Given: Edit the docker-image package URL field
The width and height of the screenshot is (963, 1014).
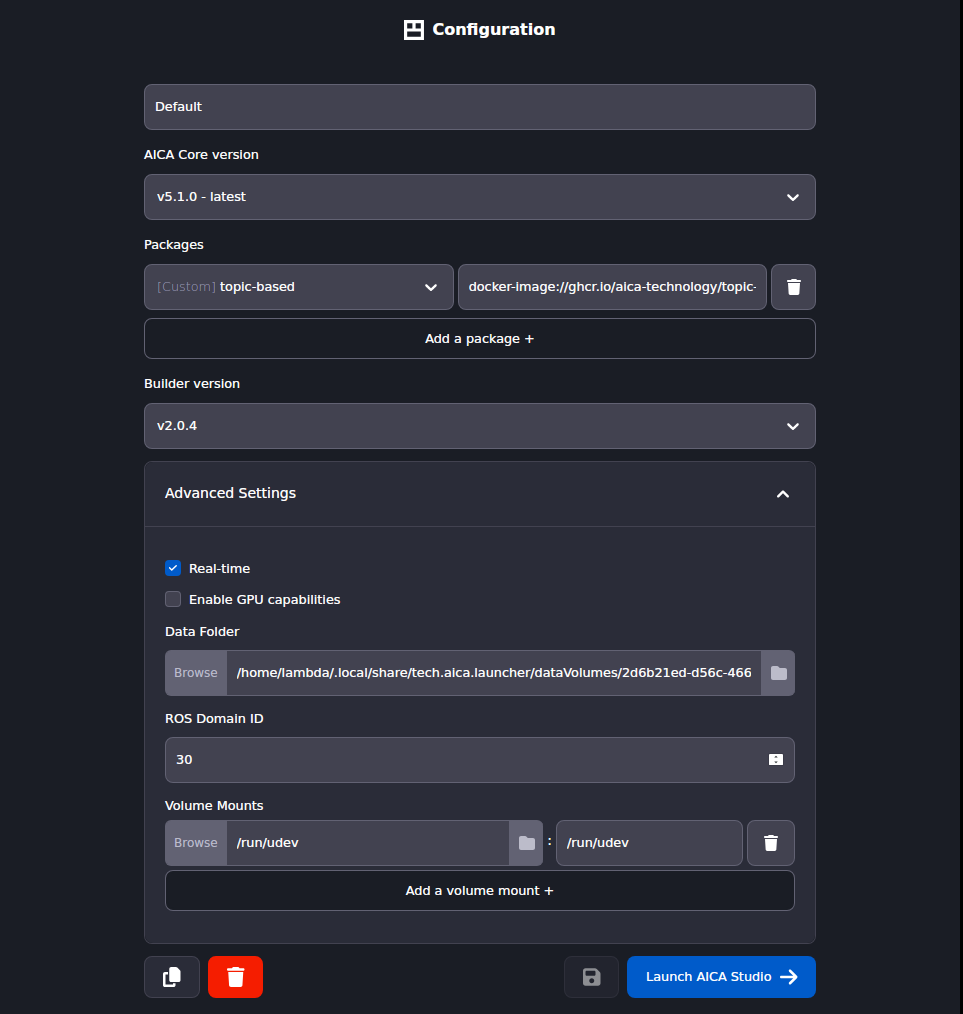Looking at the screenshot, I should [611, 287].
